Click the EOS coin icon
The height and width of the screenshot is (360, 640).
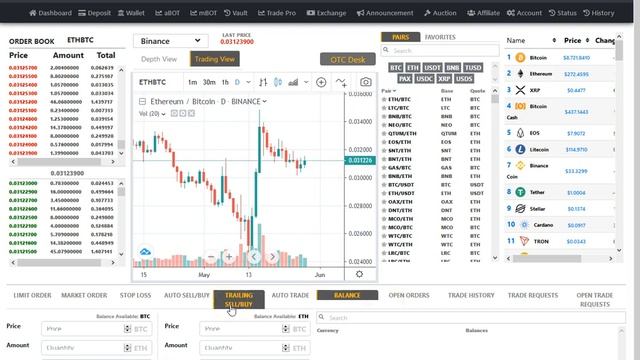click(x=520, y=133)
